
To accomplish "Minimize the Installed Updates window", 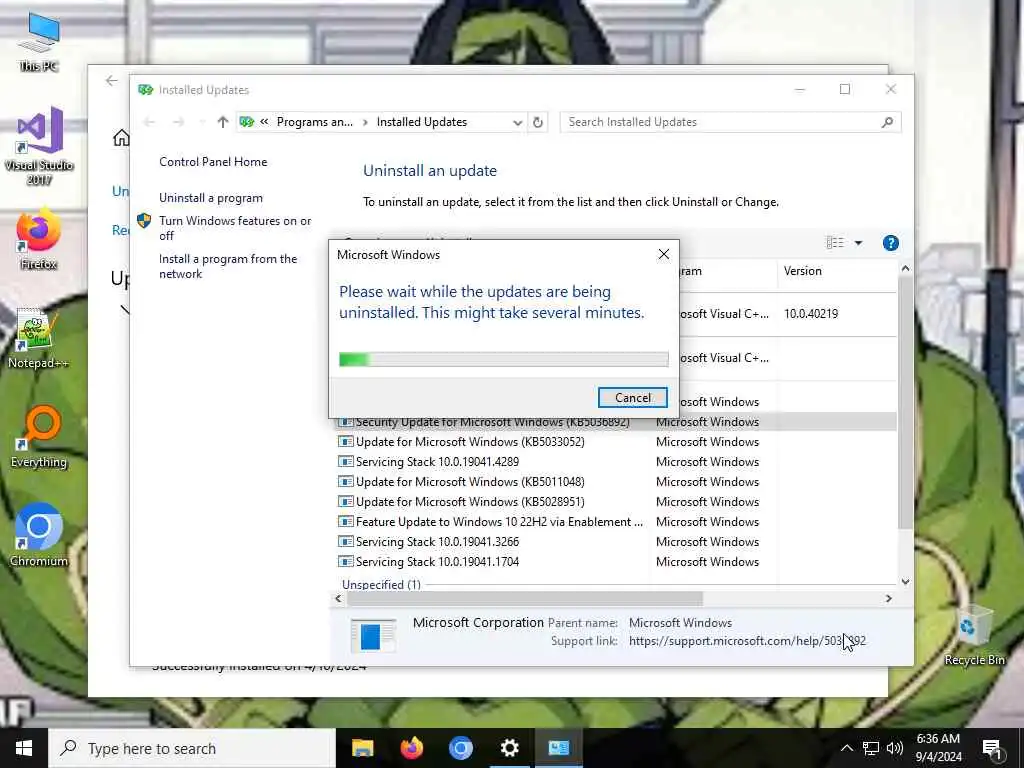I will point(799,89).
